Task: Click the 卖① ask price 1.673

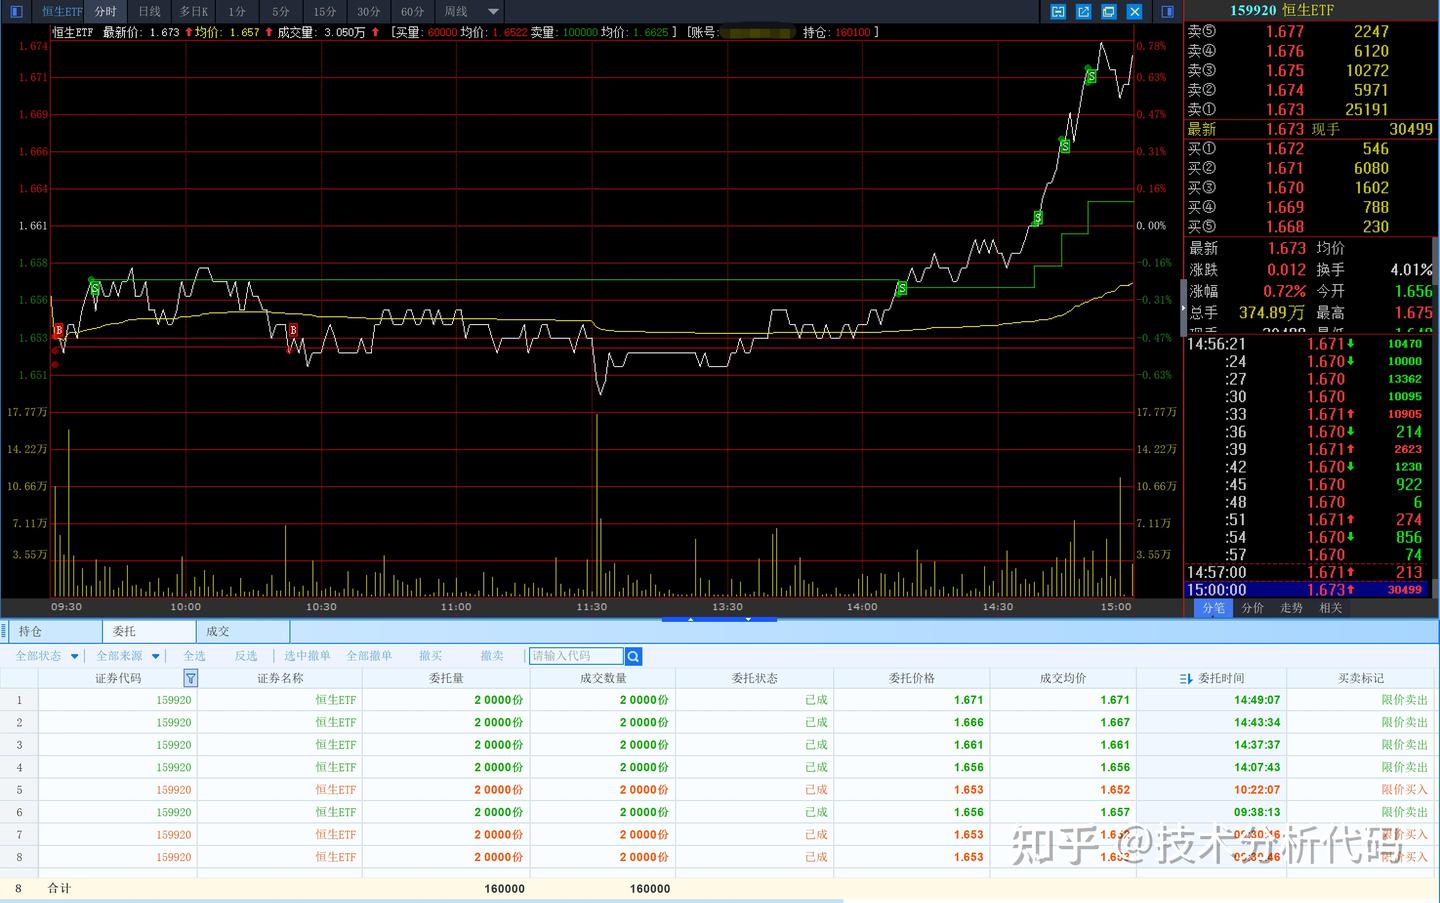Action: (x=1285, y=110)
